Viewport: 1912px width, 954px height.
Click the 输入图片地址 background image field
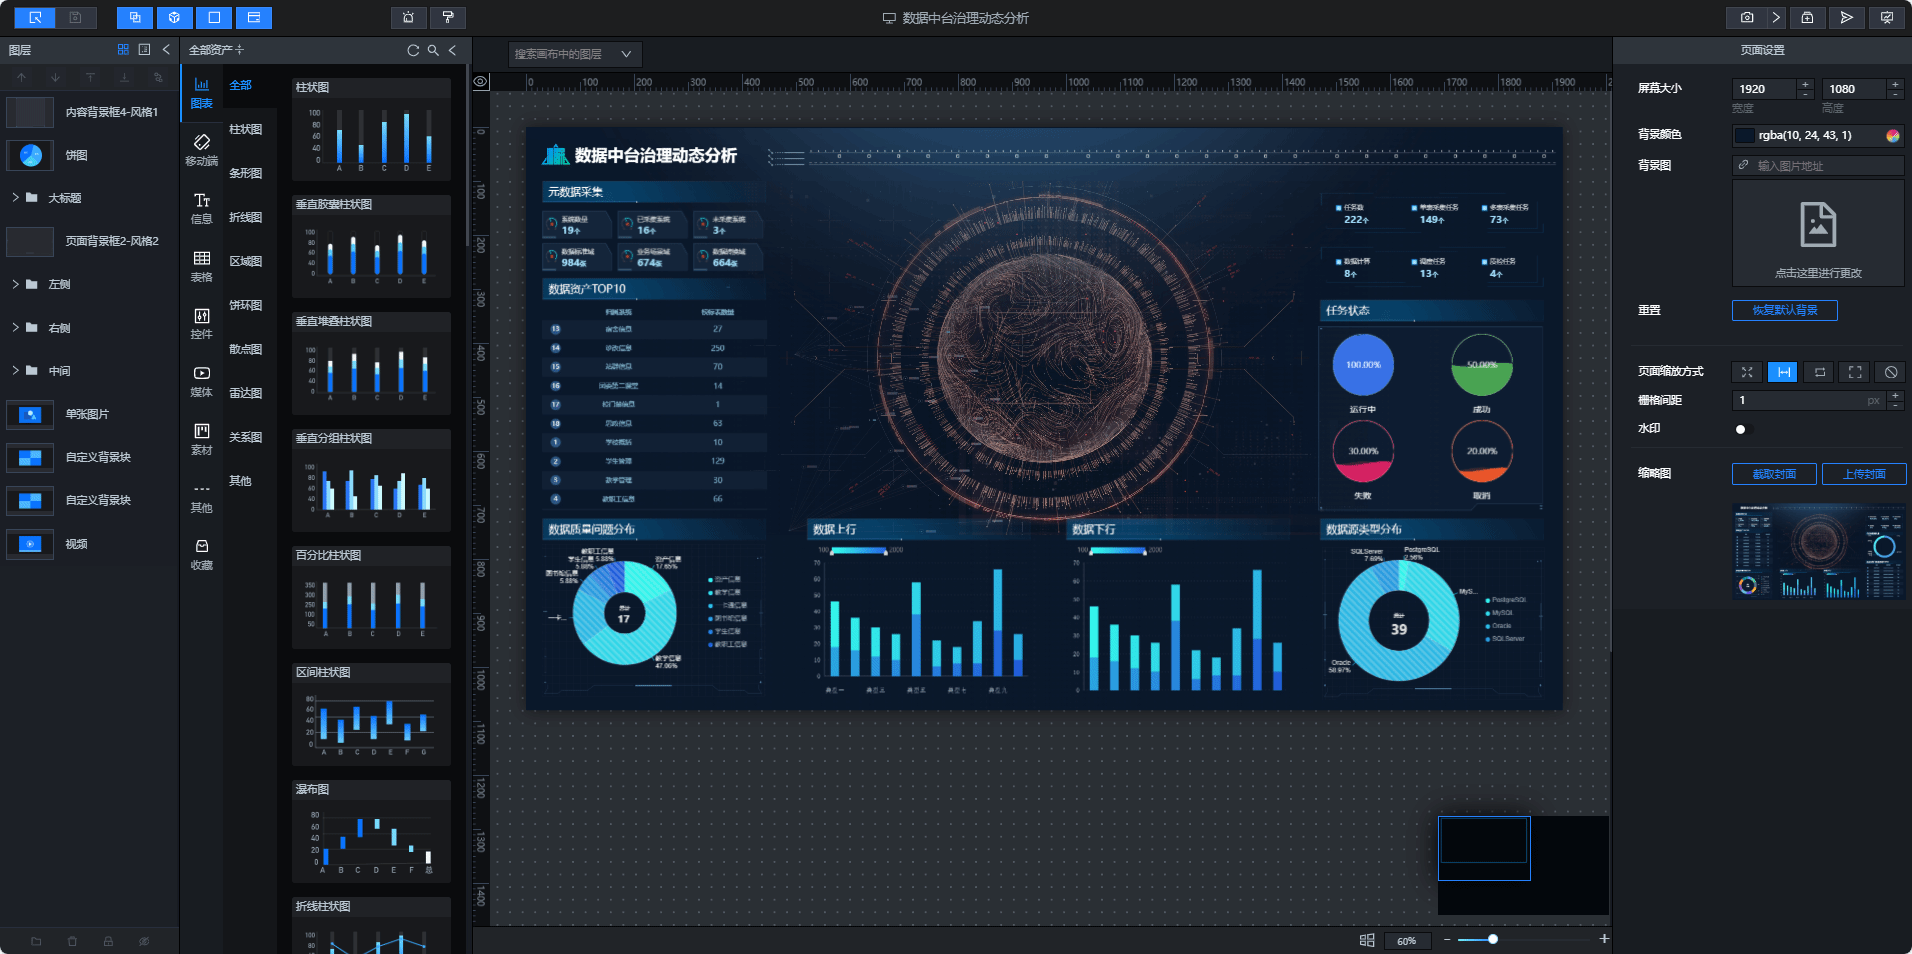click(x=1818, y=166)
